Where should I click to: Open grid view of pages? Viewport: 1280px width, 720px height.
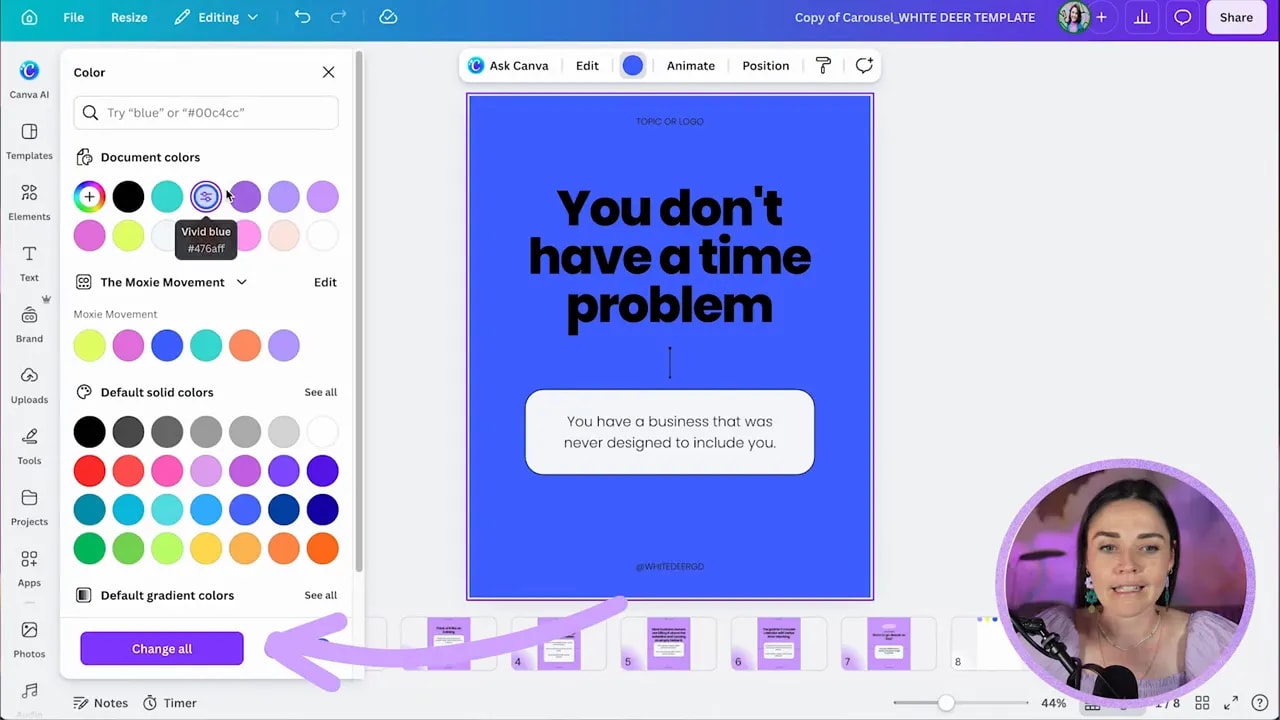click(x=1202, y=703)
